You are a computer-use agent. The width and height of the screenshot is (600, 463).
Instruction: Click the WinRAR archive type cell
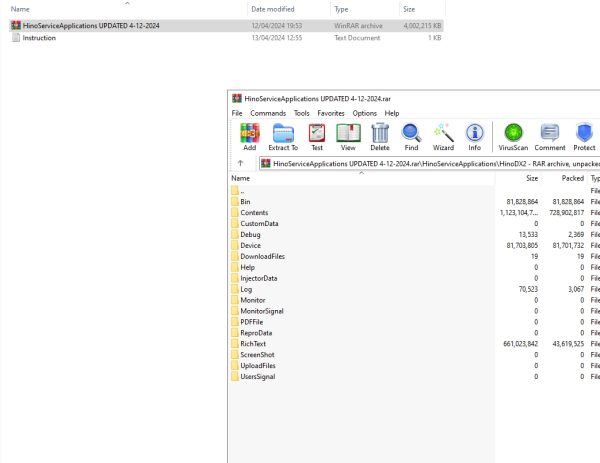click(358, 26)
